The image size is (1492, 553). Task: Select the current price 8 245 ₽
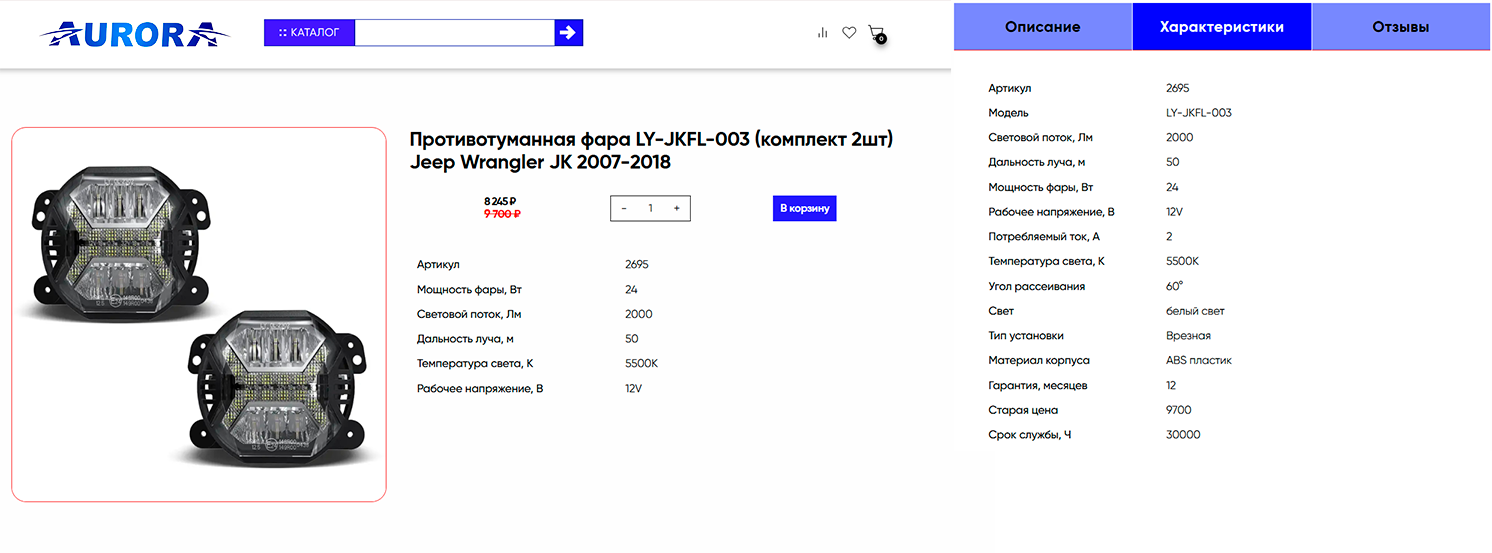click(500, 201)
